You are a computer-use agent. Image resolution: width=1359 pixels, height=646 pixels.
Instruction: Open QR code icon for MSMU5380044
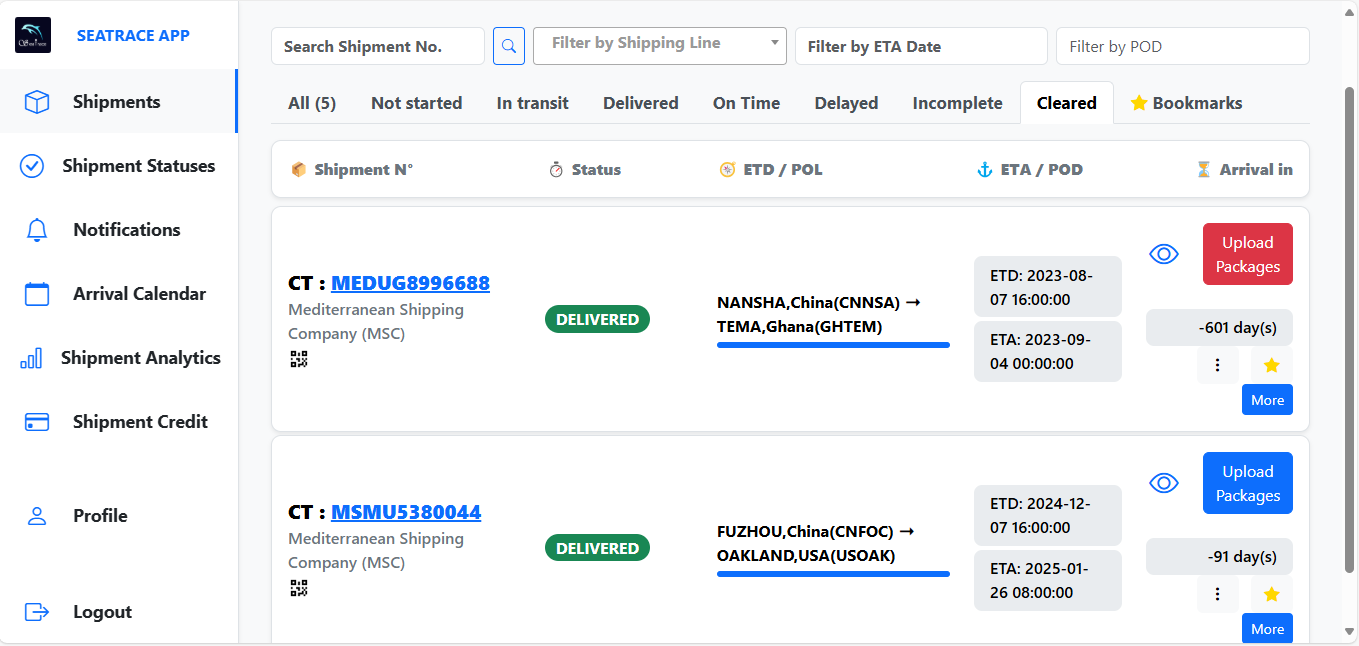pos(298,588)
